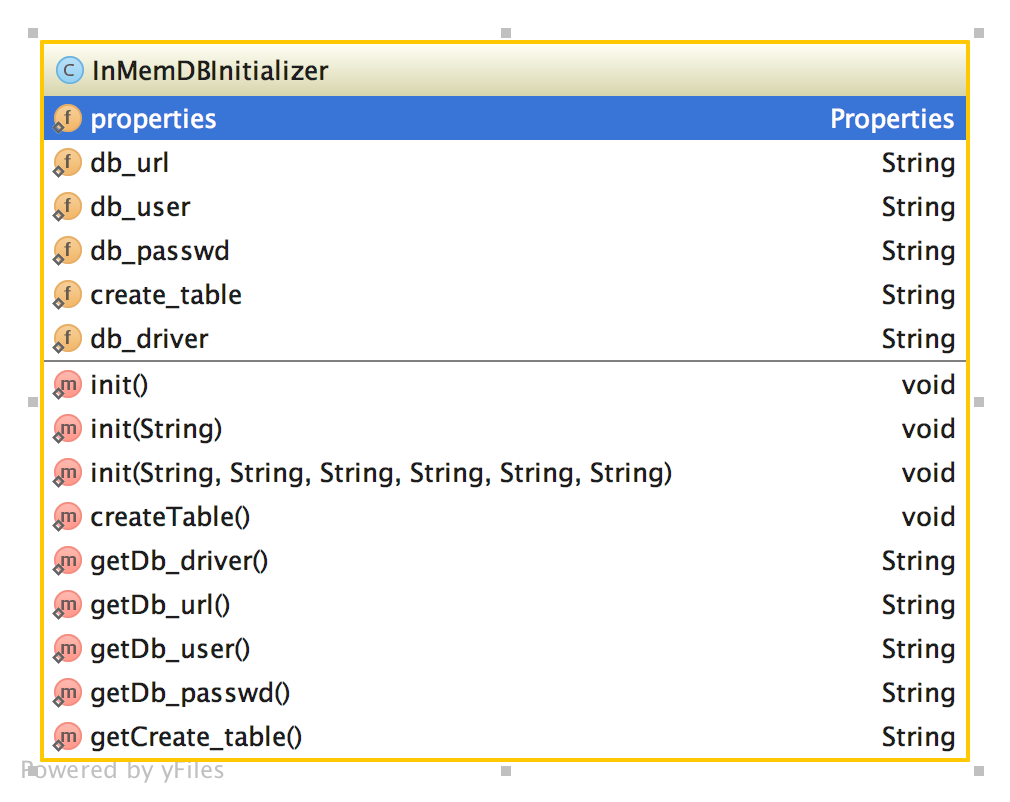Select the getDb_driver() method name
Viewport: 1010px width, 802px height.
[179, 561]
